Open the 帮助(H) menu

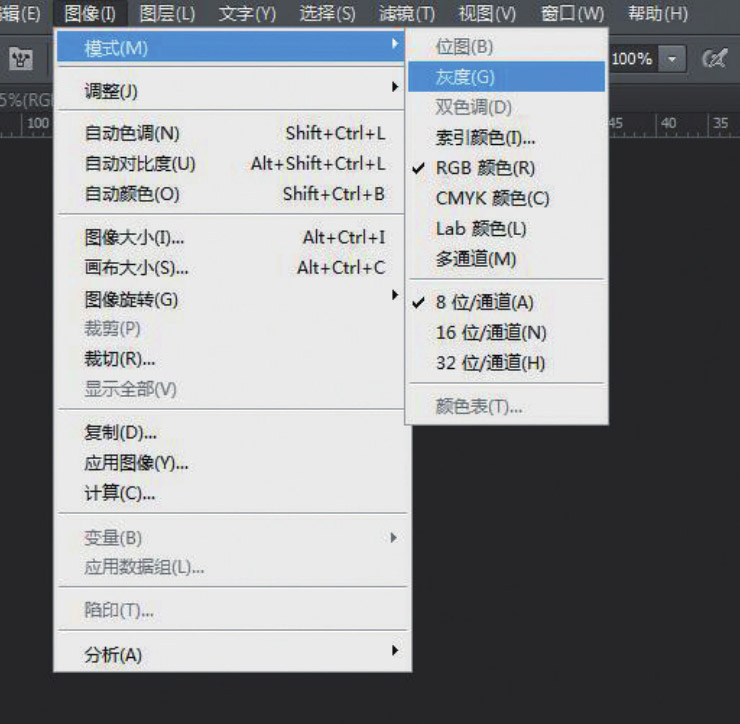(x=657, y=14)
